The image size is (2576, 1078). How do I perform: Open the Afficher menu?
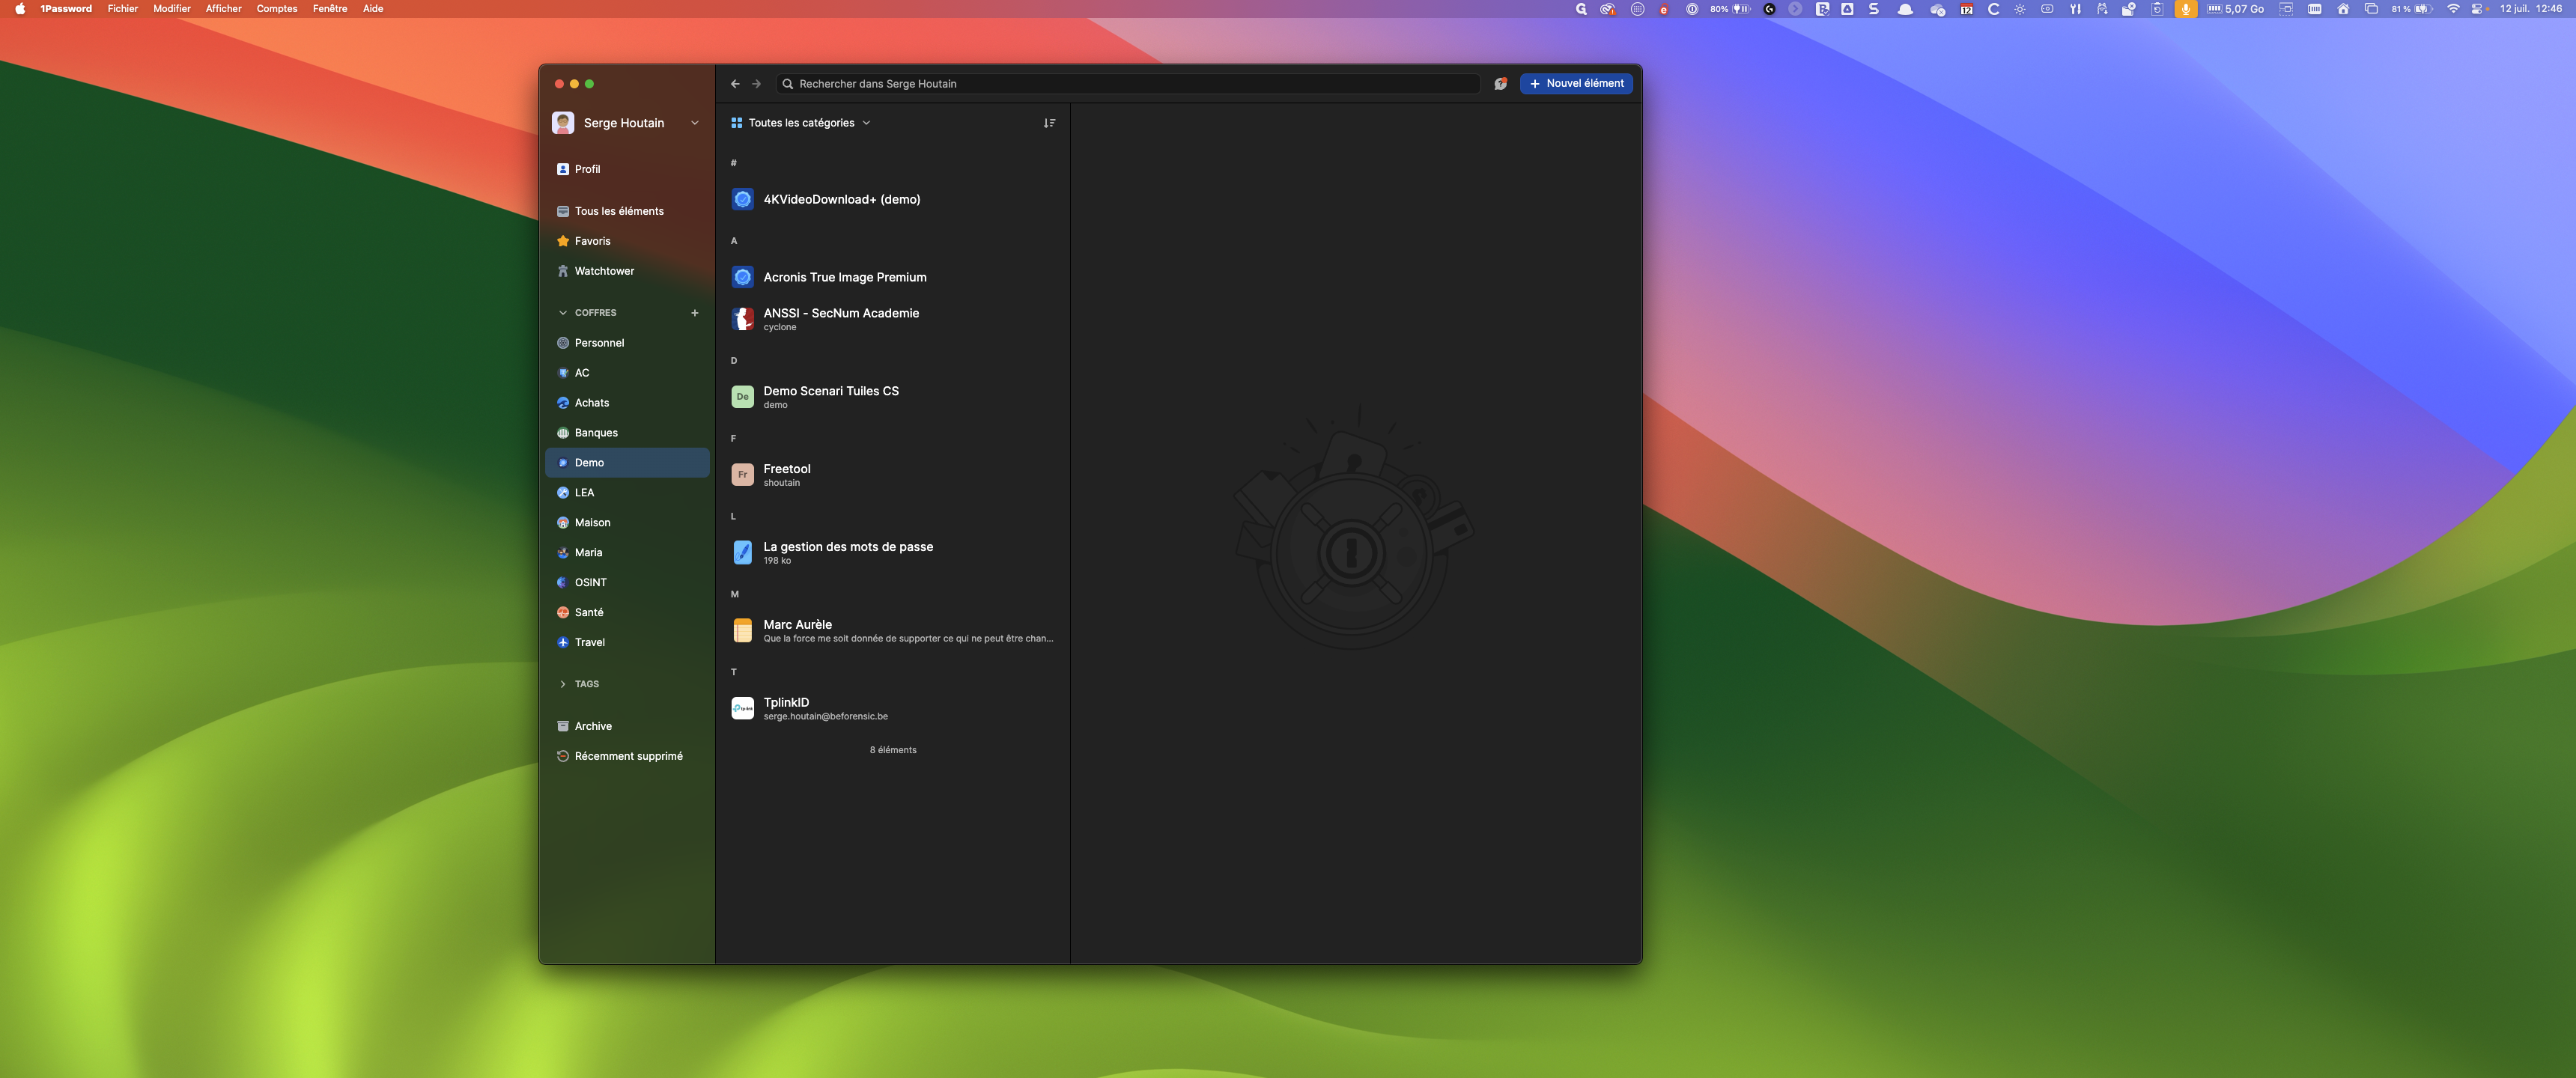point(224,9)
